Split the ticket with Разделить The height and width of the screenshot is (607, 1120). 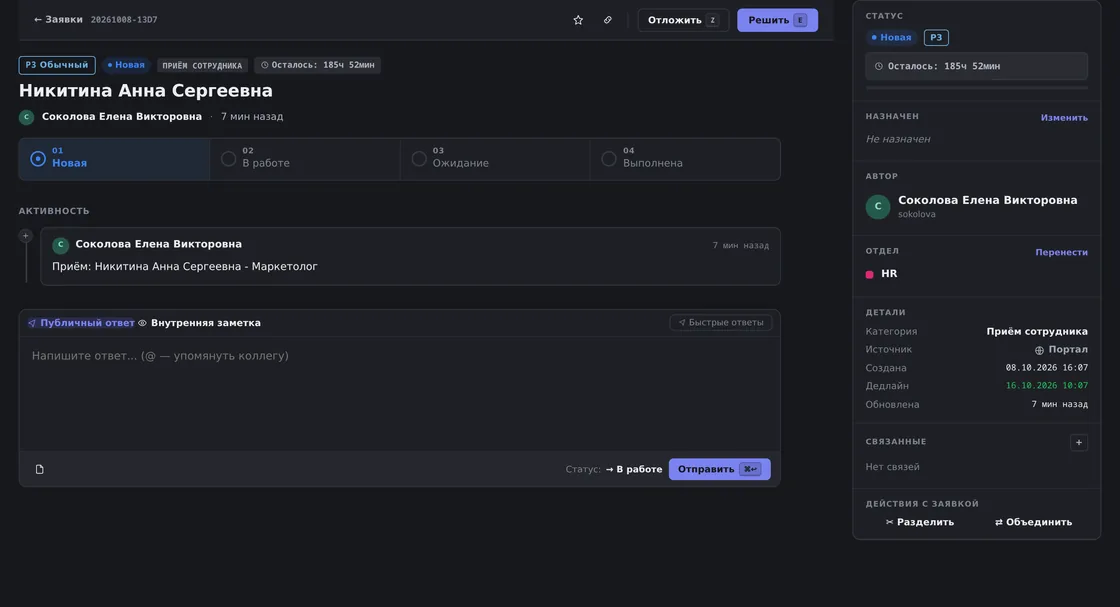(920, 522)
